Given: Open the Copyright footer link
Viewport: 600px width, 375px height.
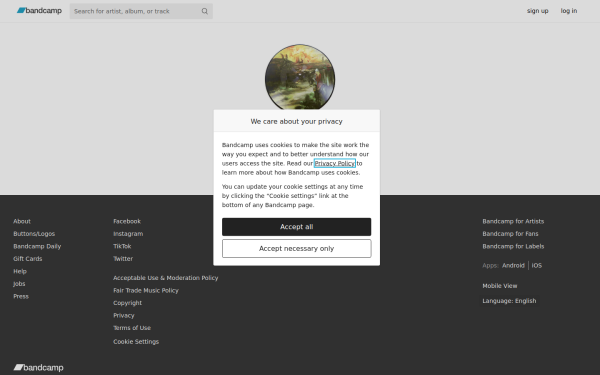Looking at the screenshot, I should (x=127, y=303).
